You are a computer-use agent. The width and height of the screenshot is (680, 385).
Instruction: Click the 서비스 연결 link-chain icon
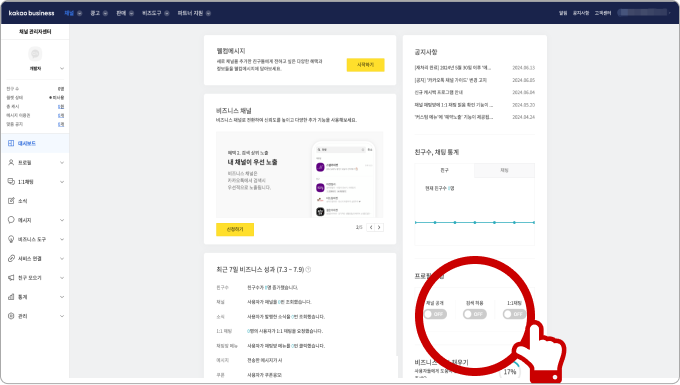pos(11,258)
